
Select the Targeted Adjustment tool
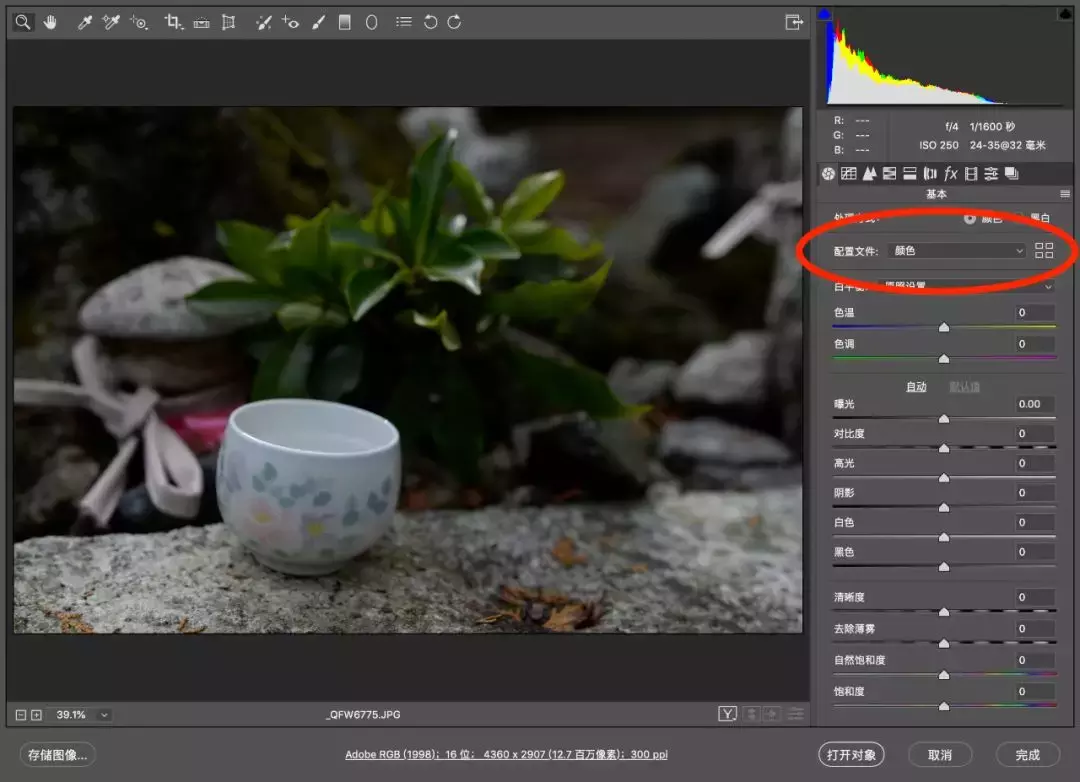pos(139,22)
